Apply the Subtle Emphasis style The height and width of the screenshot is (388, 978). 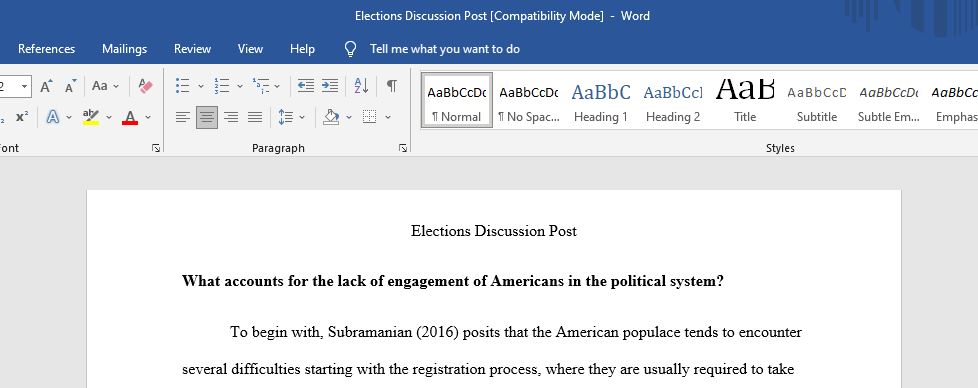[888, 100]
